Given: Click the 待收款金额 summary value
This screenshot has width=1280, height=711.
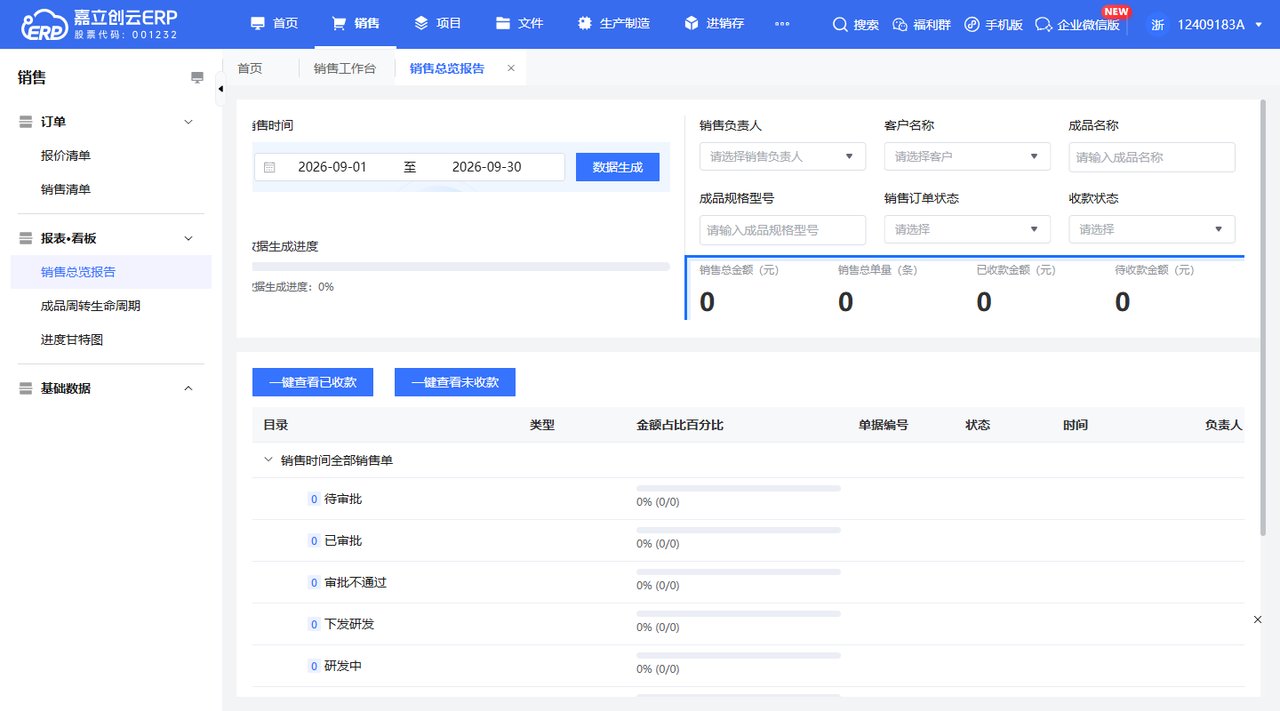Looking at the screenshot, I should [1122, 302].
